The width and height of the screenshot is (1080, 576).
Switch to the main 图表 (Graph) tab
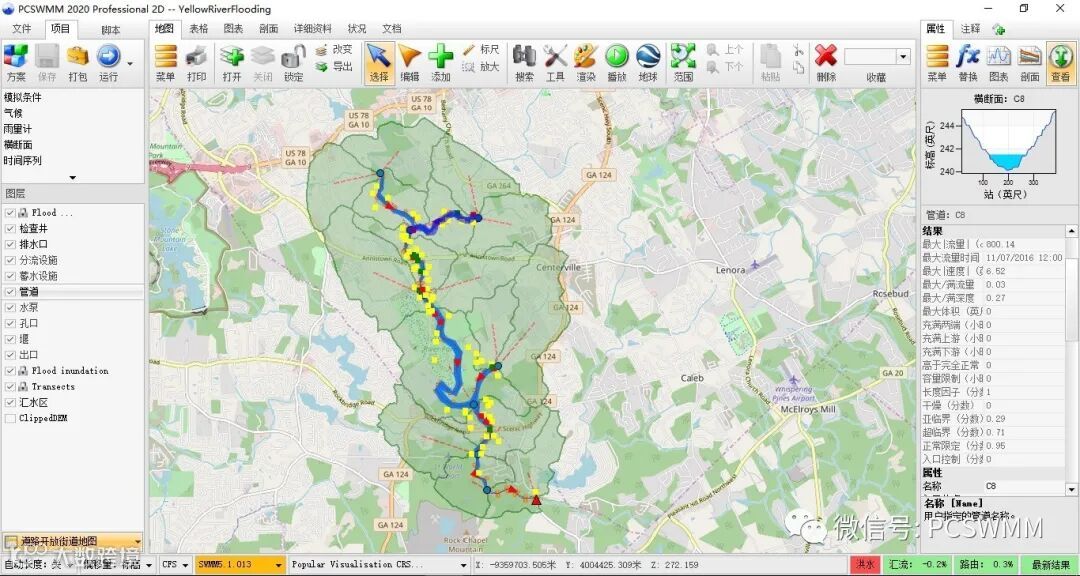(233, 29)
